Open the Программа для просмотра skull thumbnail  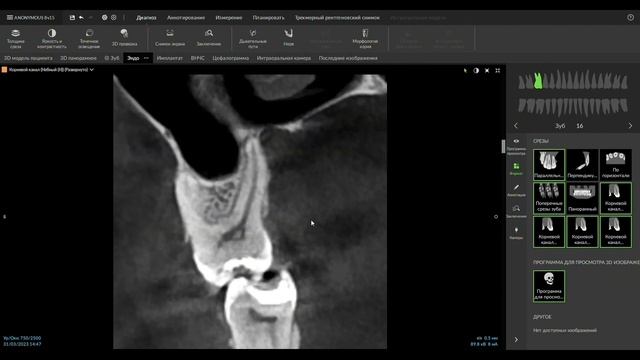pos(549,286)
